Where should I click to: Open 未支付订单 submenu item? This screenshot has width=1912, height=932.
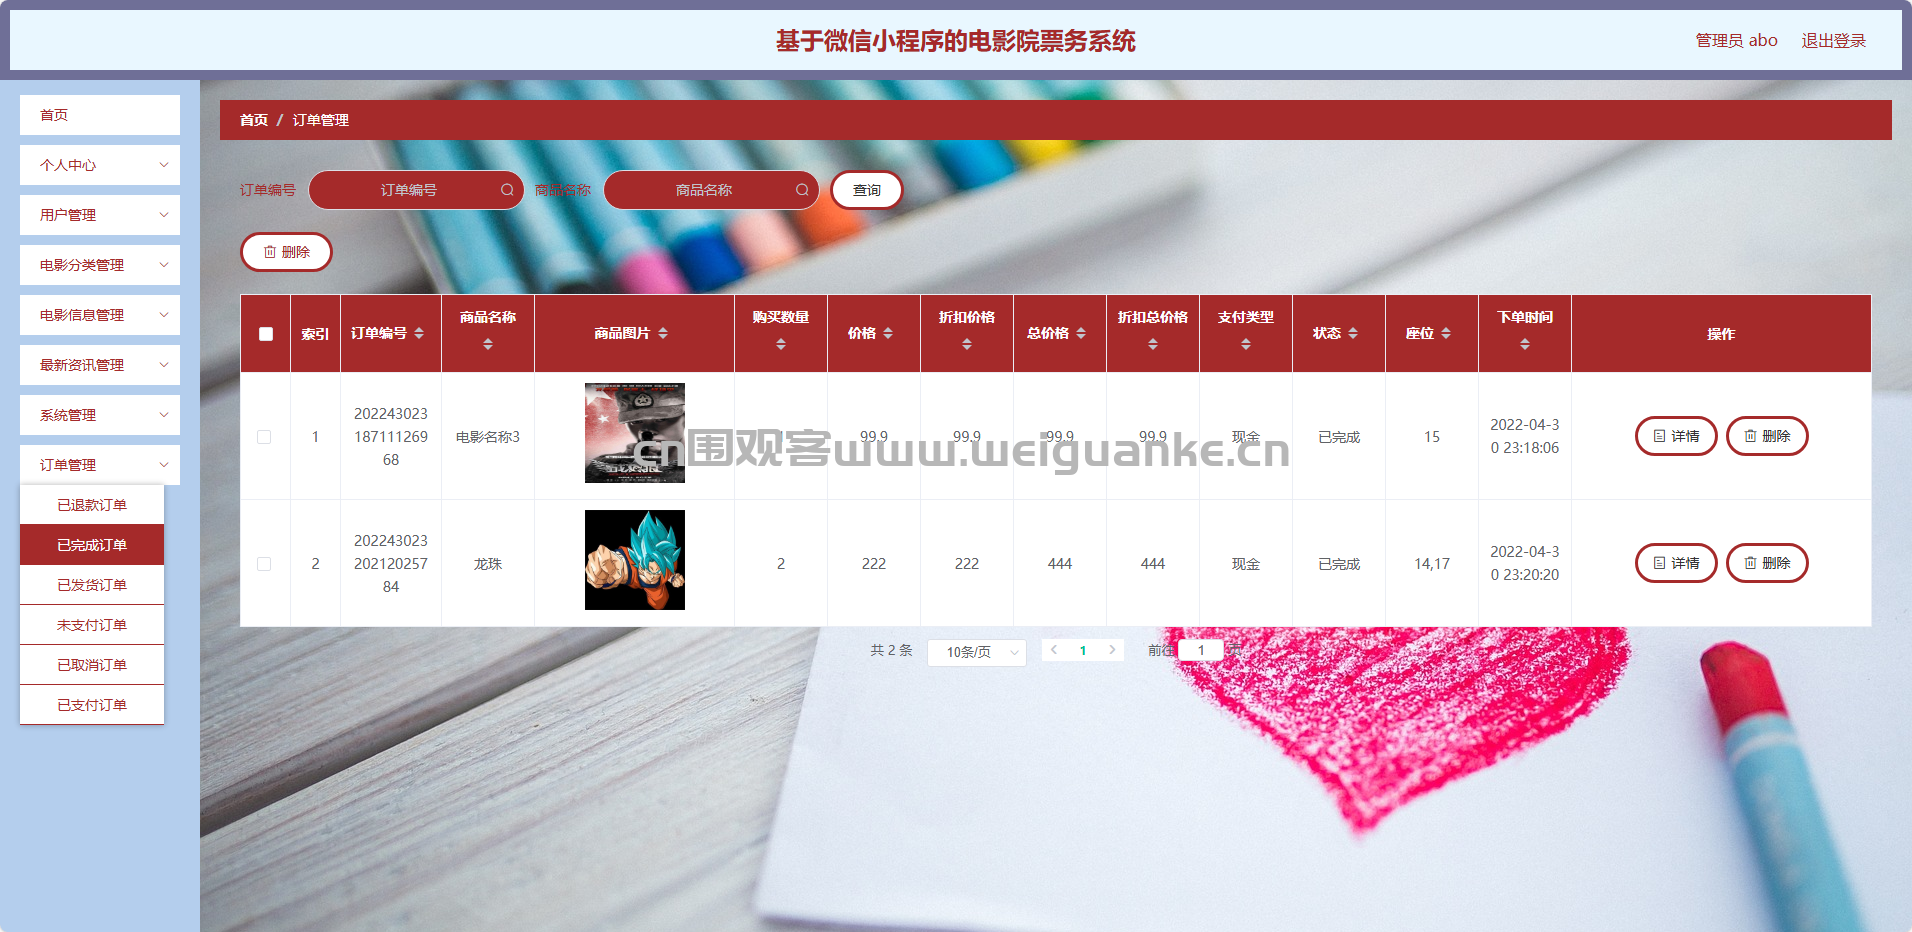coord(92,625)
